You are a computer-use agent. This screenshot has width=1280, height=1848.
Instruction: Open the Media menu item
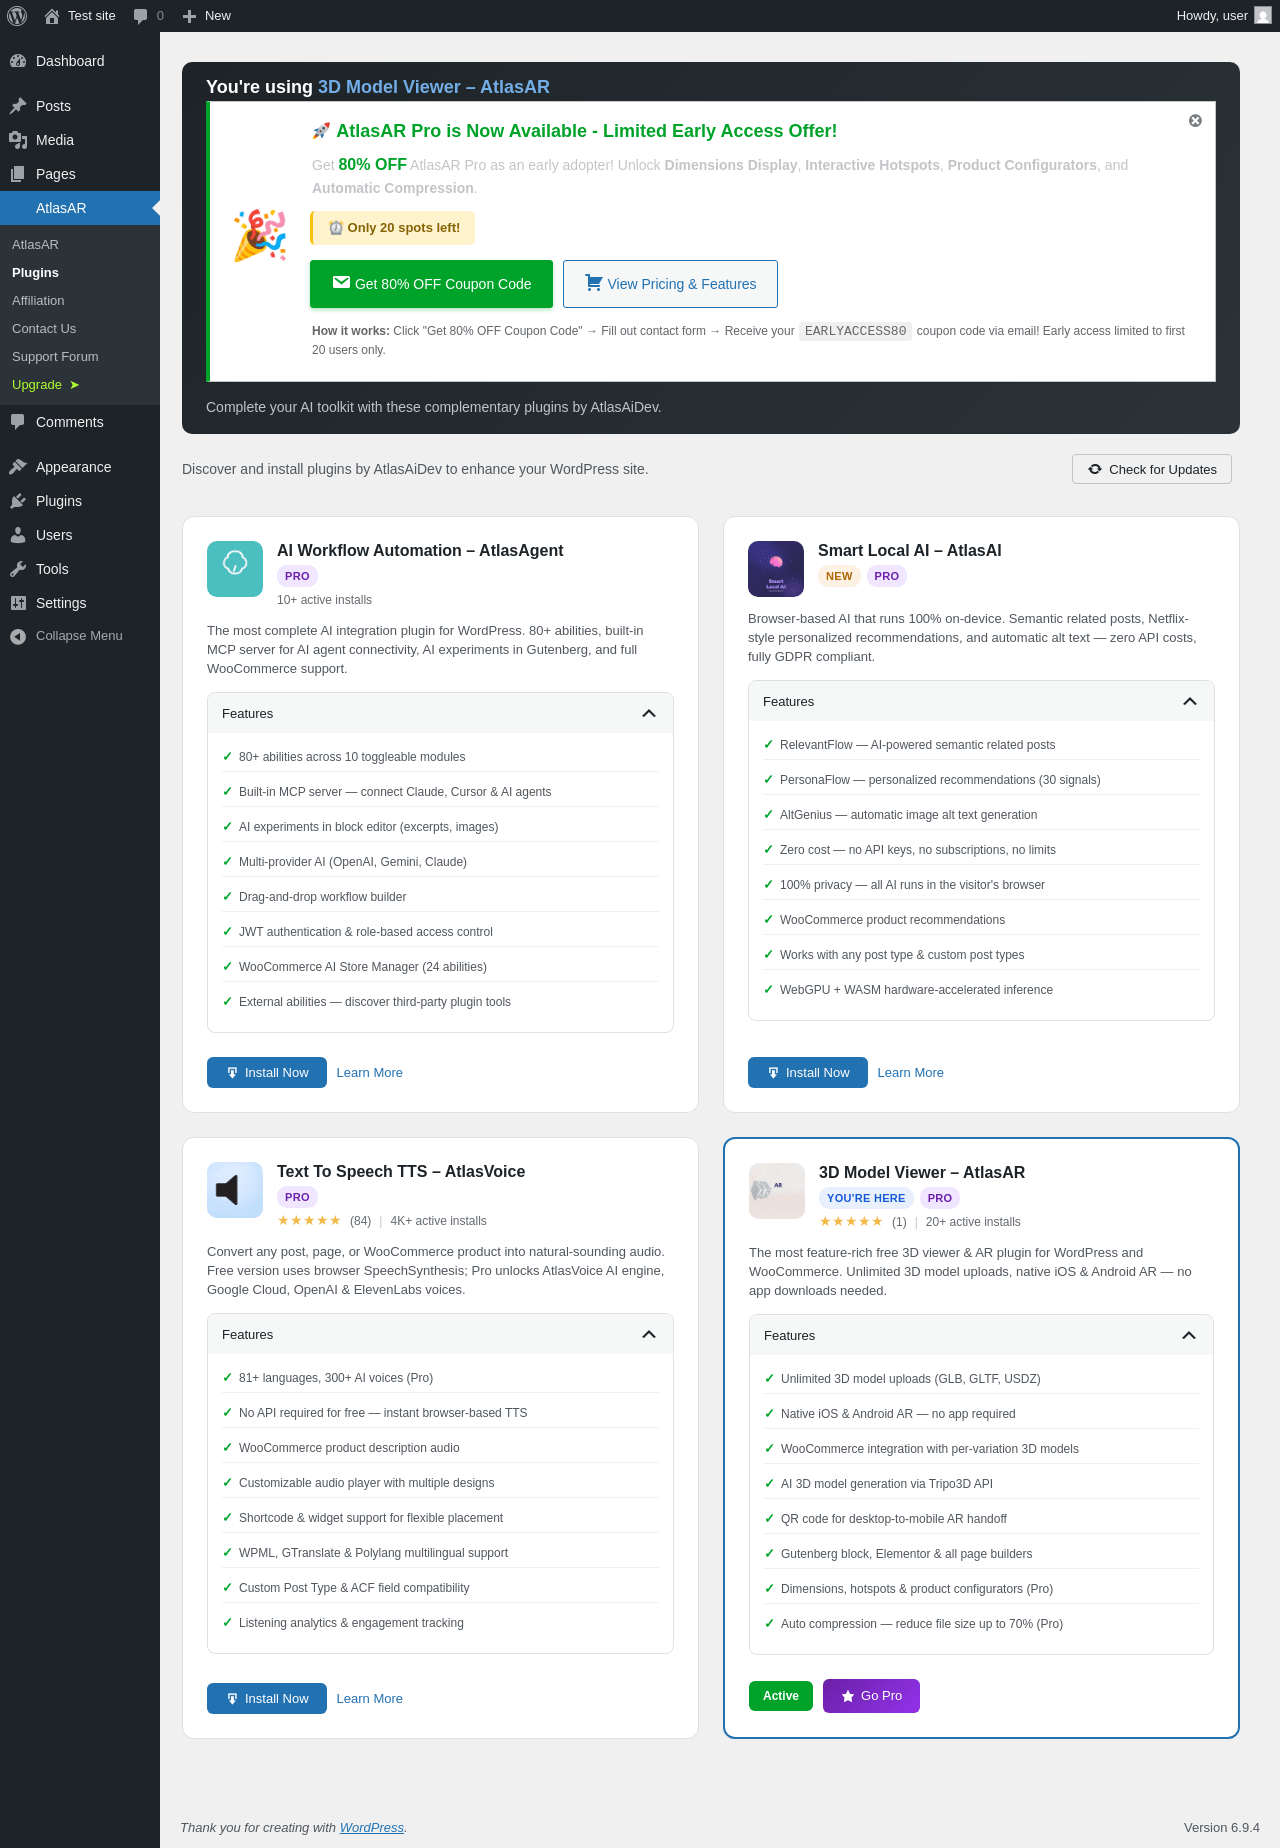[80, 140]
